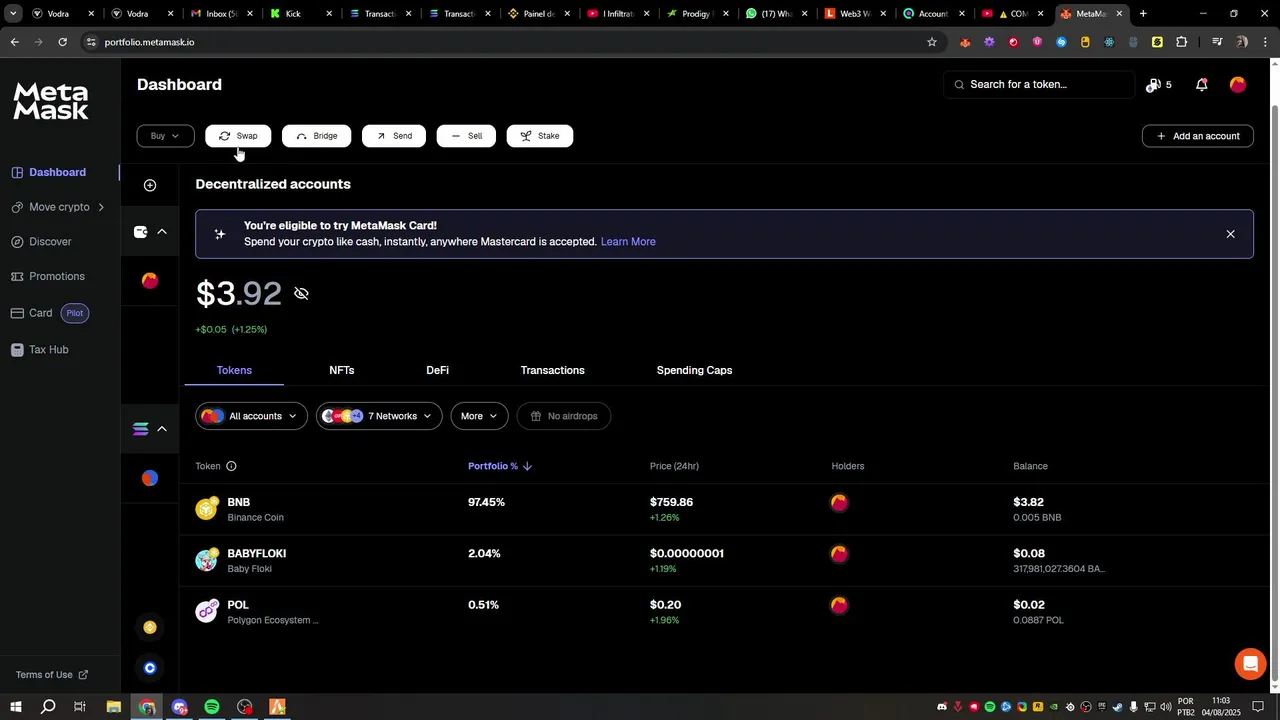1280x720 pixels.
Task: Select the orange account avatar in account rail
Action: click(150, 281)
